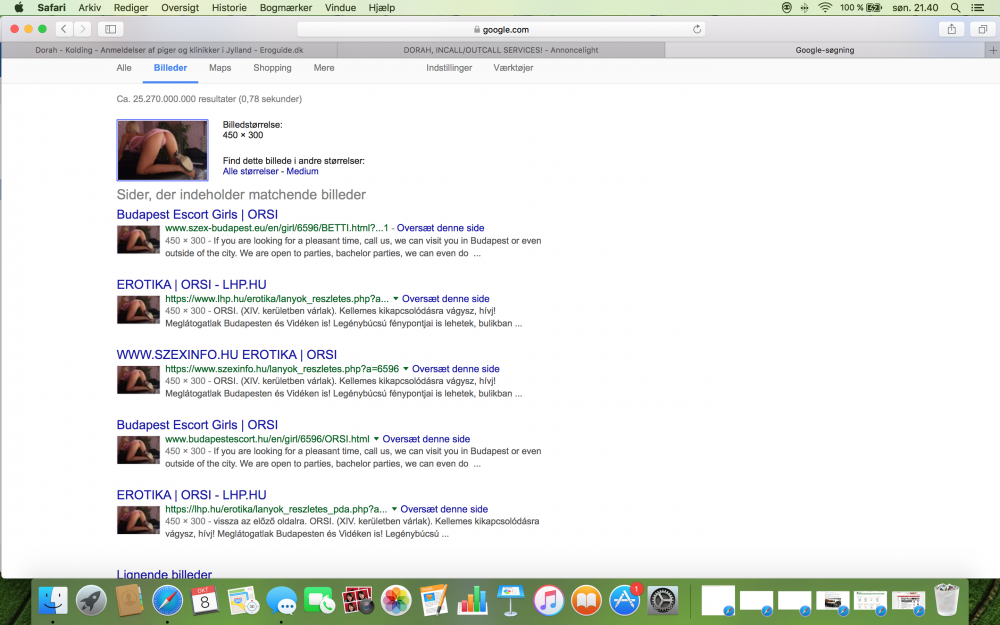The width and height of the screenshot is (1000, 625).
Task: Open the Historie menu
Action: pos(229,8)
